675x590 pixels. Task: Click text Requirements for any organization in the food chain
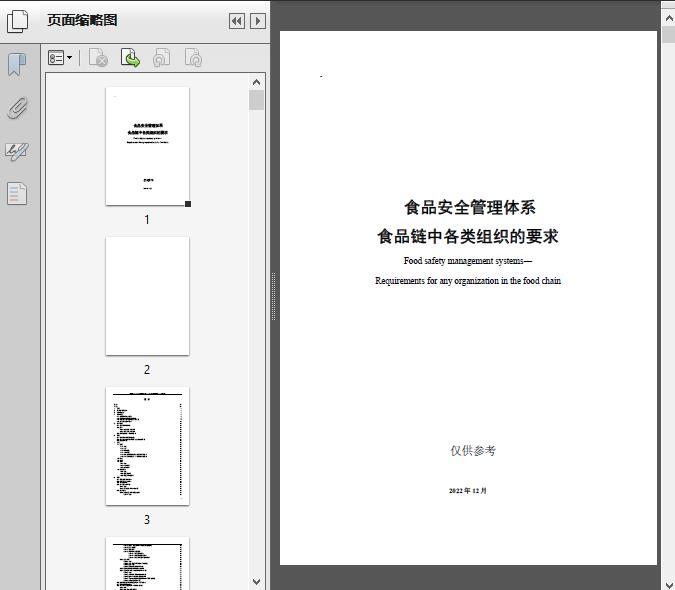[x=468, y=281]
